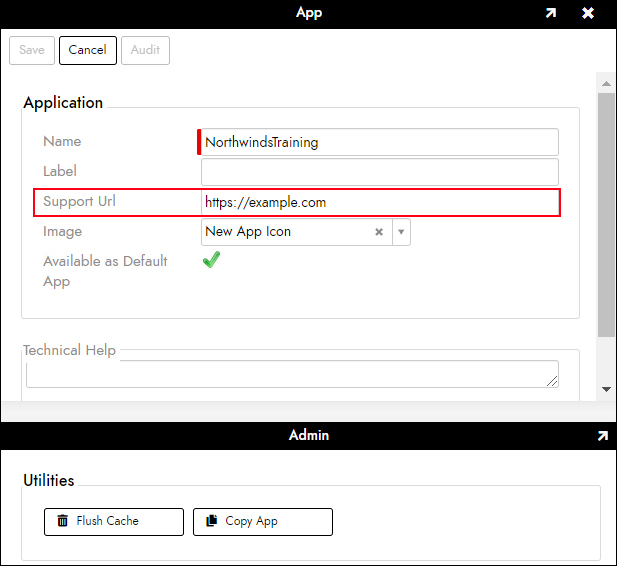Click the Support Url label
Screen dimensions: 617x566
point(79,202)
